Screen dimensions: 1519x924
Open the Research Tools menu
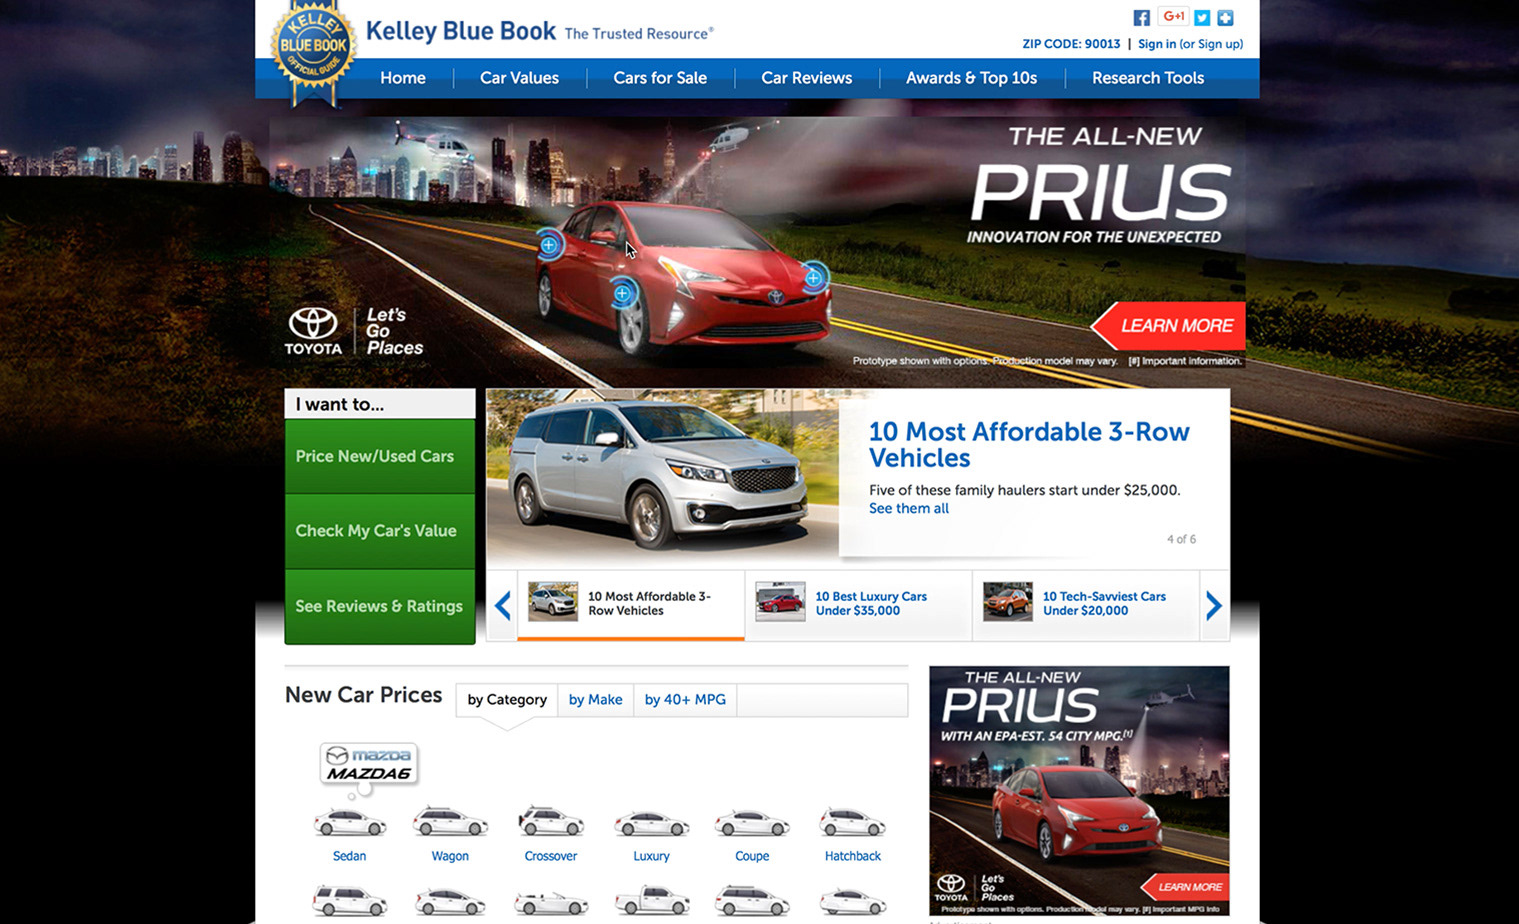click(x=1148, y=78)
